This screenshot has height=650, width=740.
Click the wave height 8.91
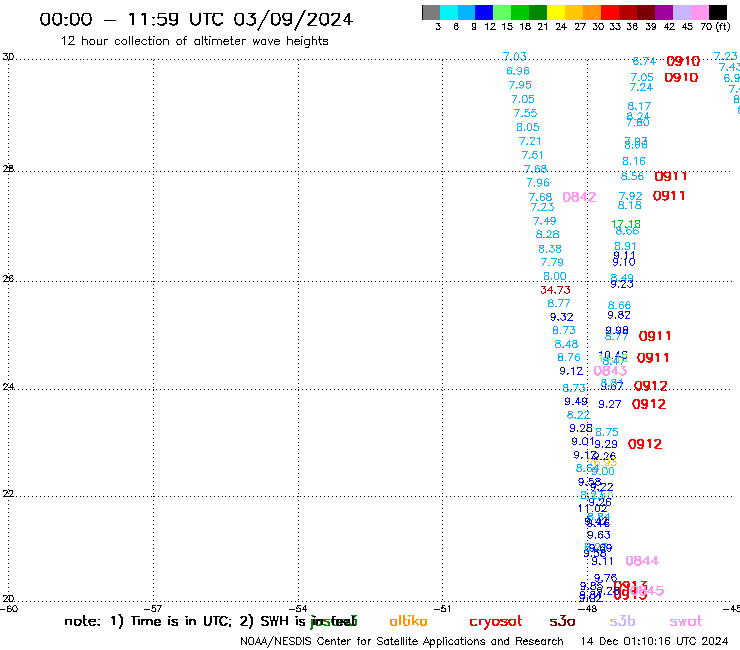(x=625, y=246)
